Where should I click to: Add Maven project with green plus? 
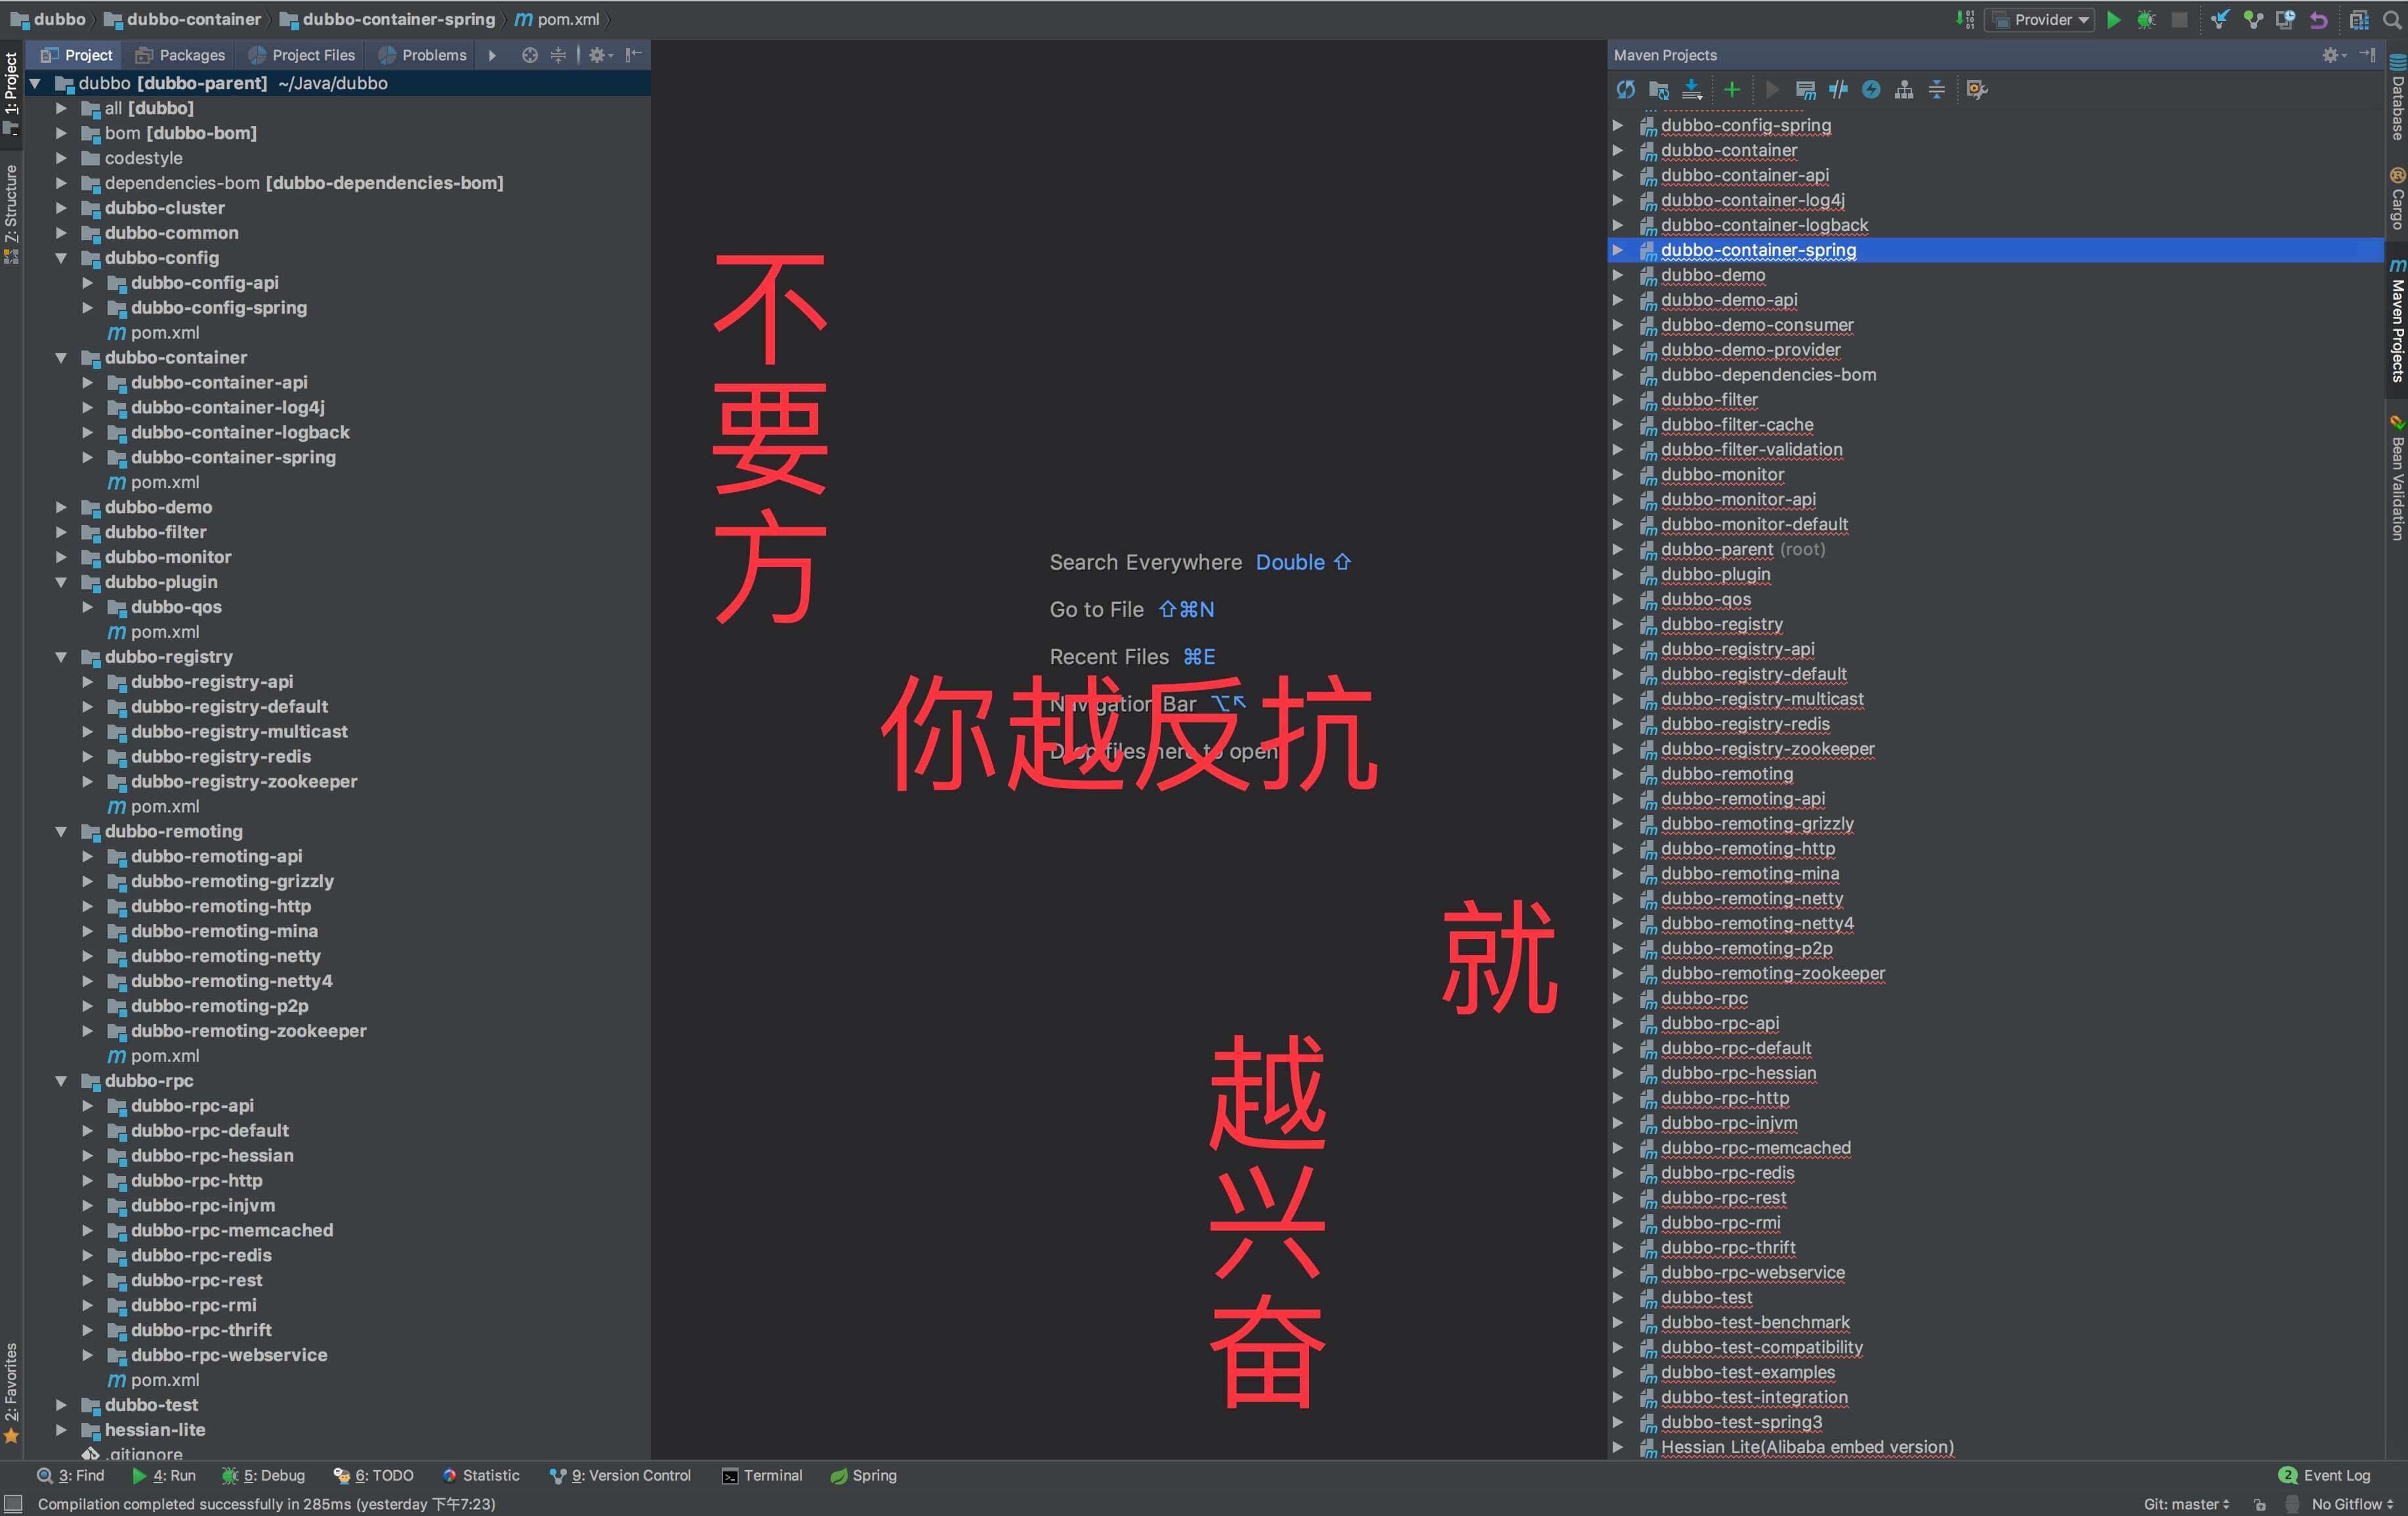pyautogui.click(x=1732, y=90)
